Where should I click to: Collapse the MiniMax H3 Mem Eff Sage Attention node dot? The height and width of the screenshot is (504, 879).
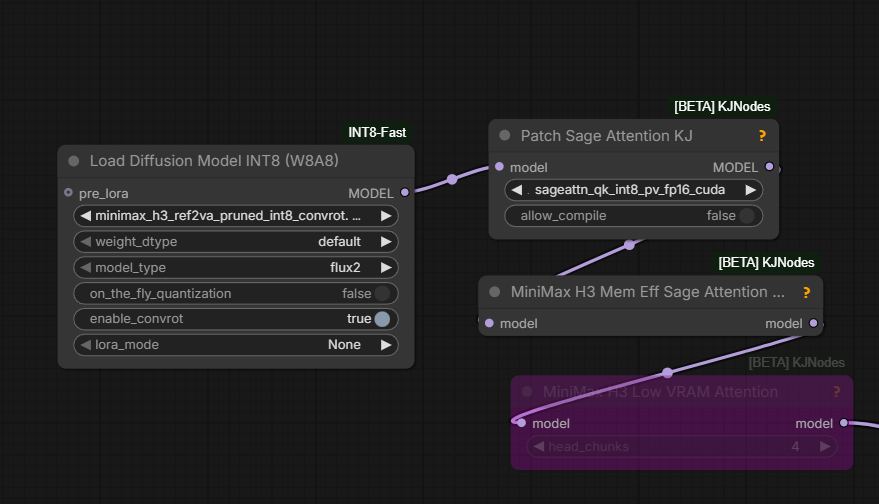pyautogui.click(x=494, y=292)
